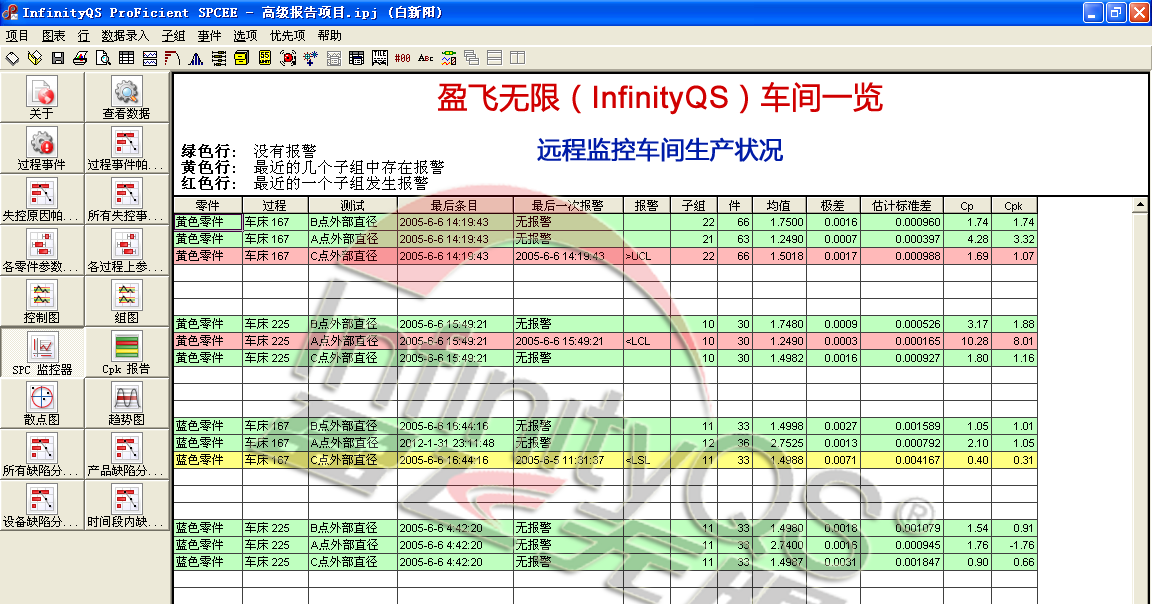Open the 趋势图 trend chart

tap(126, 403)
